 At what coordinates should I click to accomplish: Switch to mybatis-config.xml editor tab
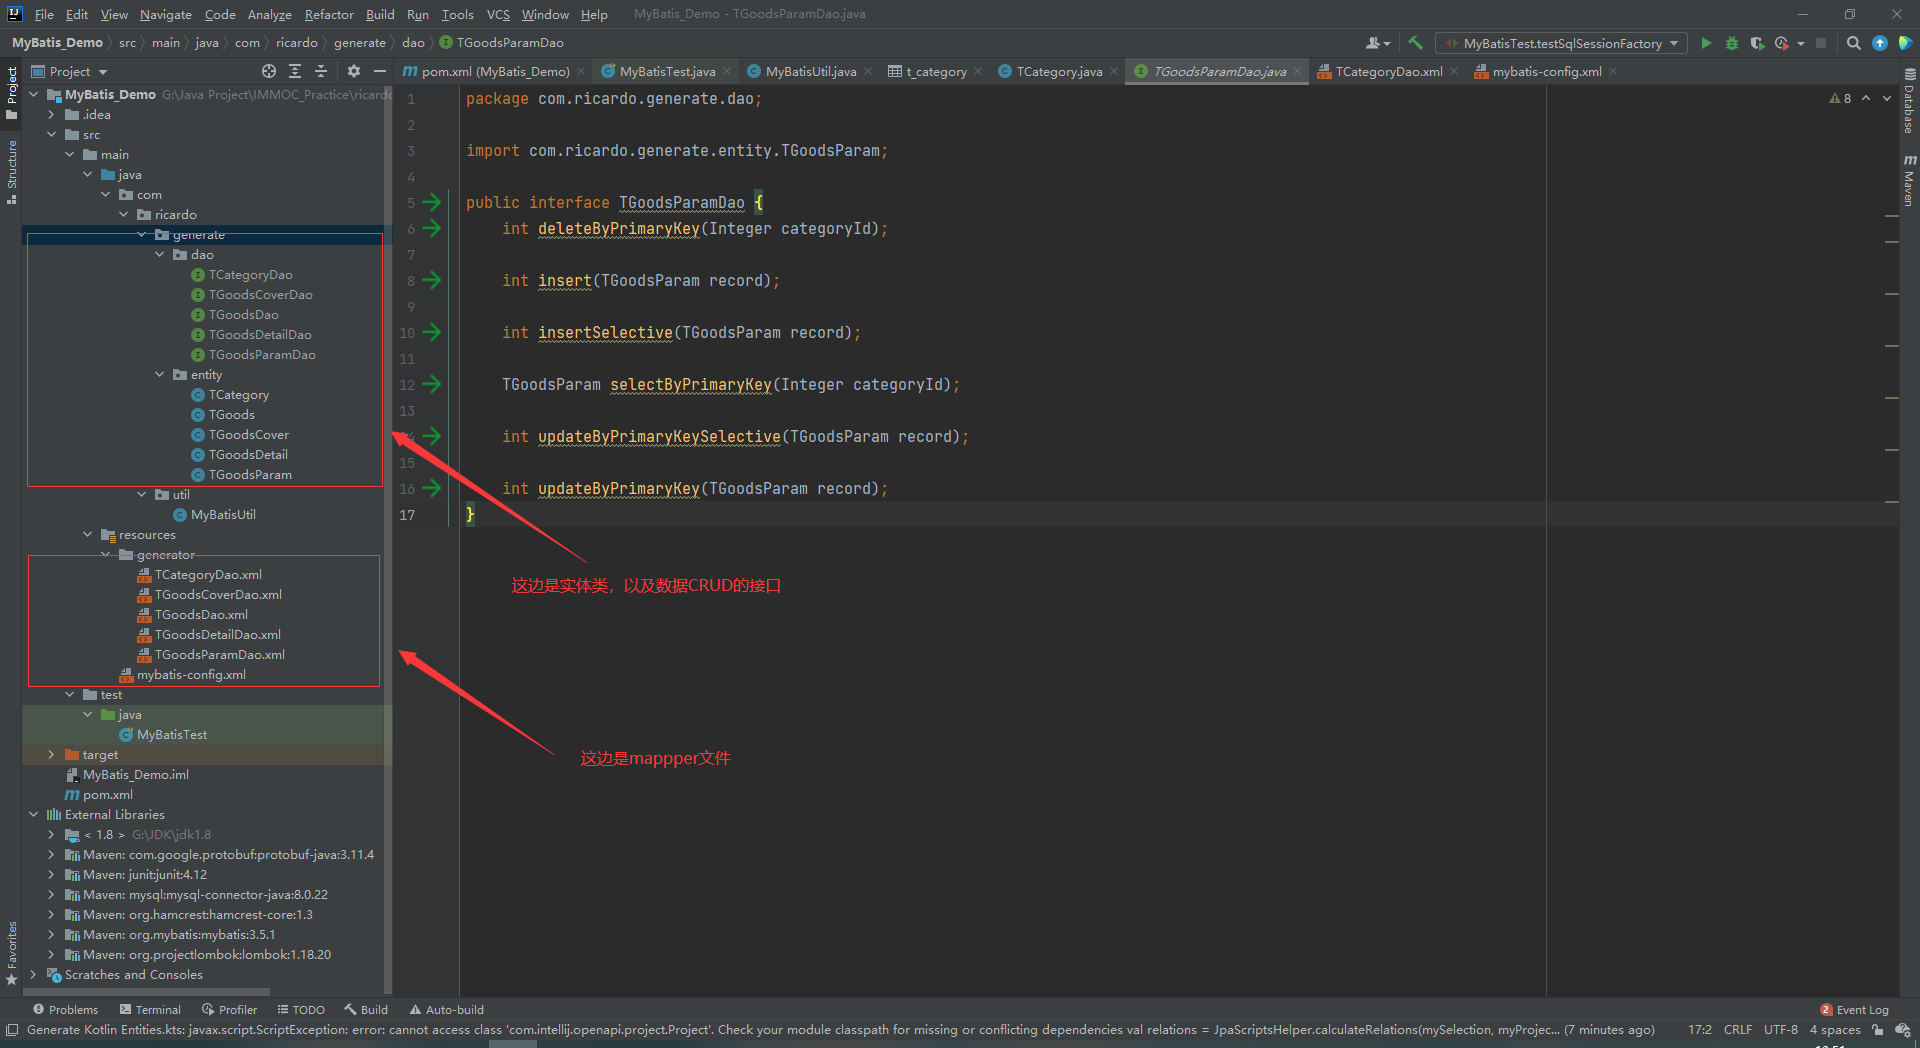coord(1547,71)
